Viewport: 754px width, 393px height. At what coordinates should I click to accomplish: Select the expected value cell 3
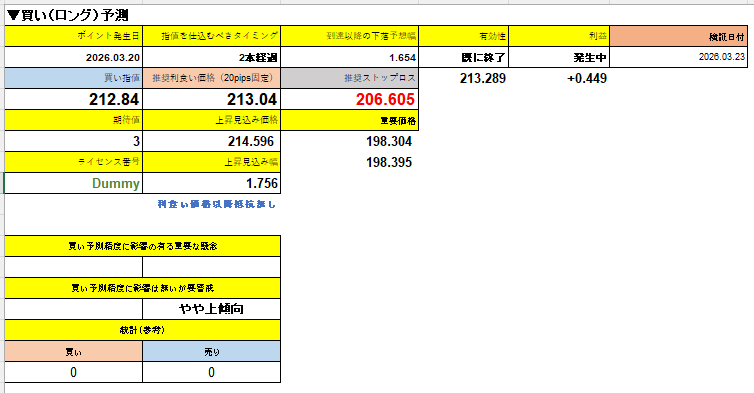(x=74, y=141)
